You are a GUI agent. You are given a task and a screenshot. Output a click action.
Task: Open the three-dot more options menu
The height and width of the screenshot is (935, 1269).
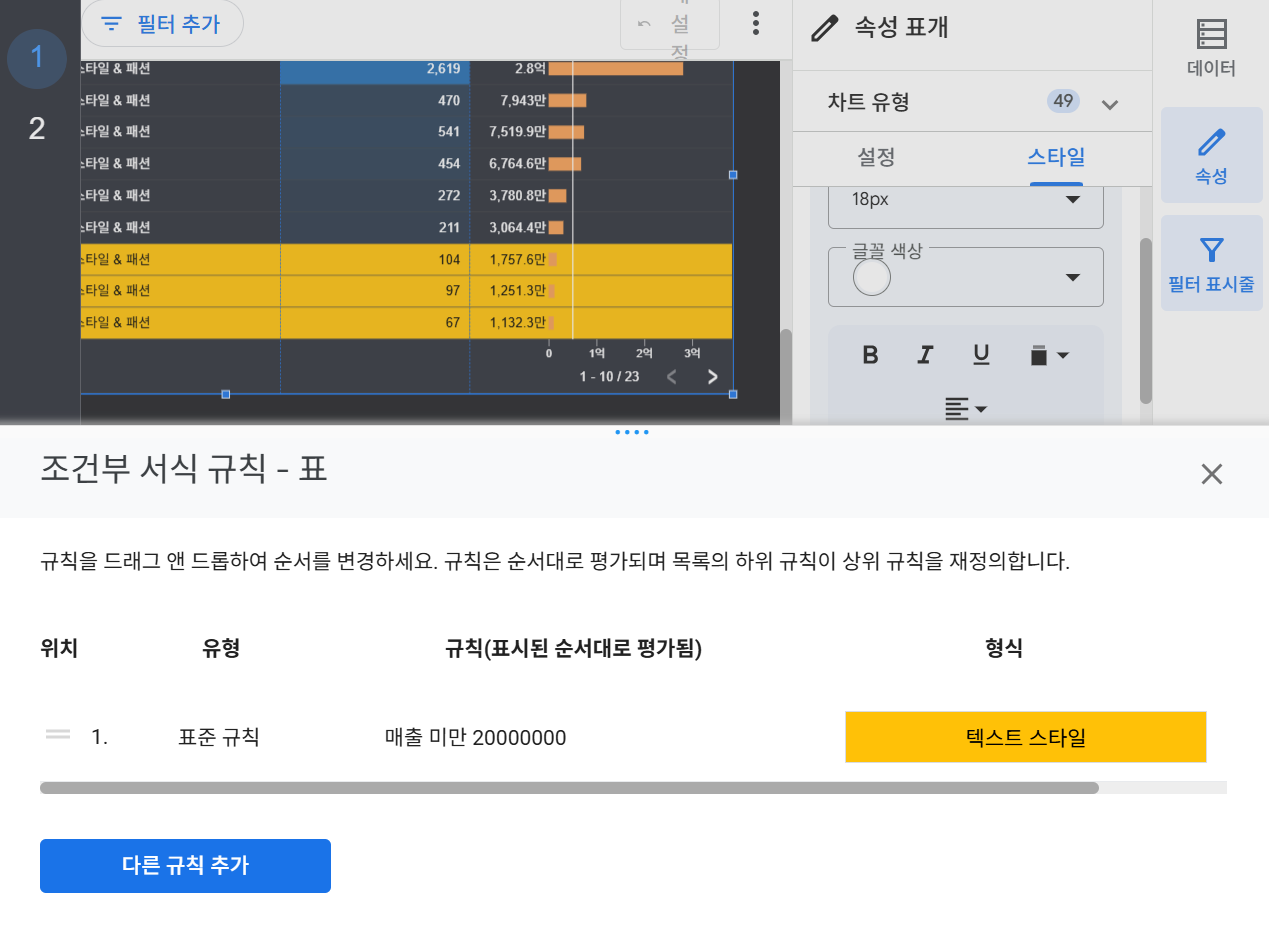(756, 23)
